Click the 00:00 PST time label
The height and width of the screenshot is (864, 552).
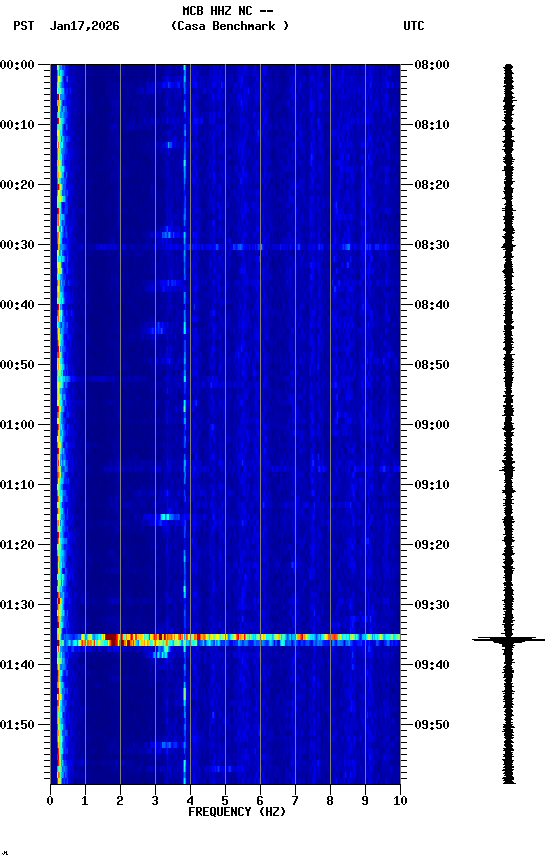click(x=17, y=65)
